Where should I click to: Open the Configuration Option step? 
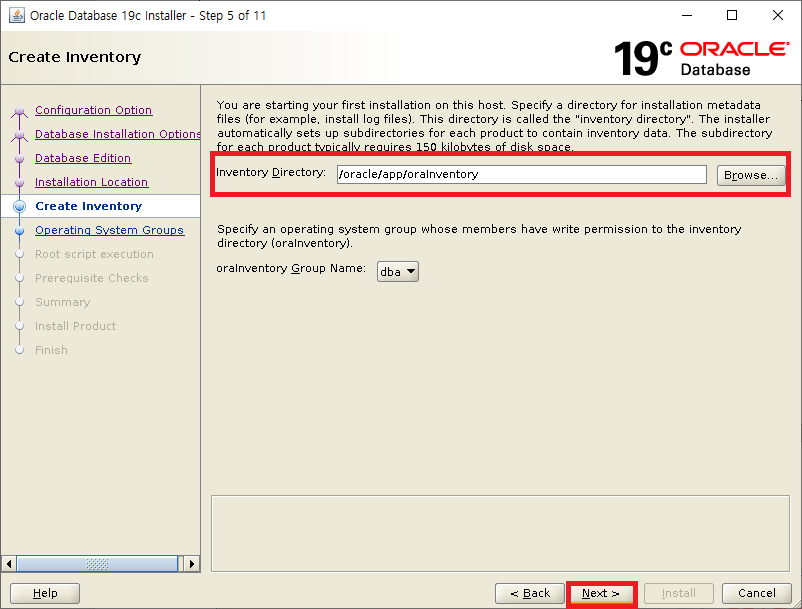click(94, 110)
